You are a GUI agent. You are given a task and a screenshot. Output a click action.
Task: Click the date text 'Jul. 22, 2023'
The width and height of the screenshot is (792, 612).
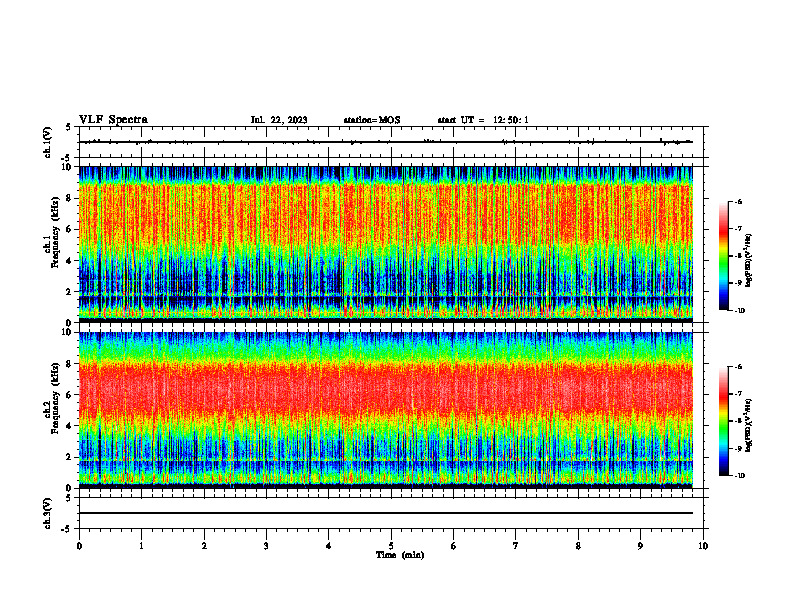pyautogui.click(x=279, y=120)
